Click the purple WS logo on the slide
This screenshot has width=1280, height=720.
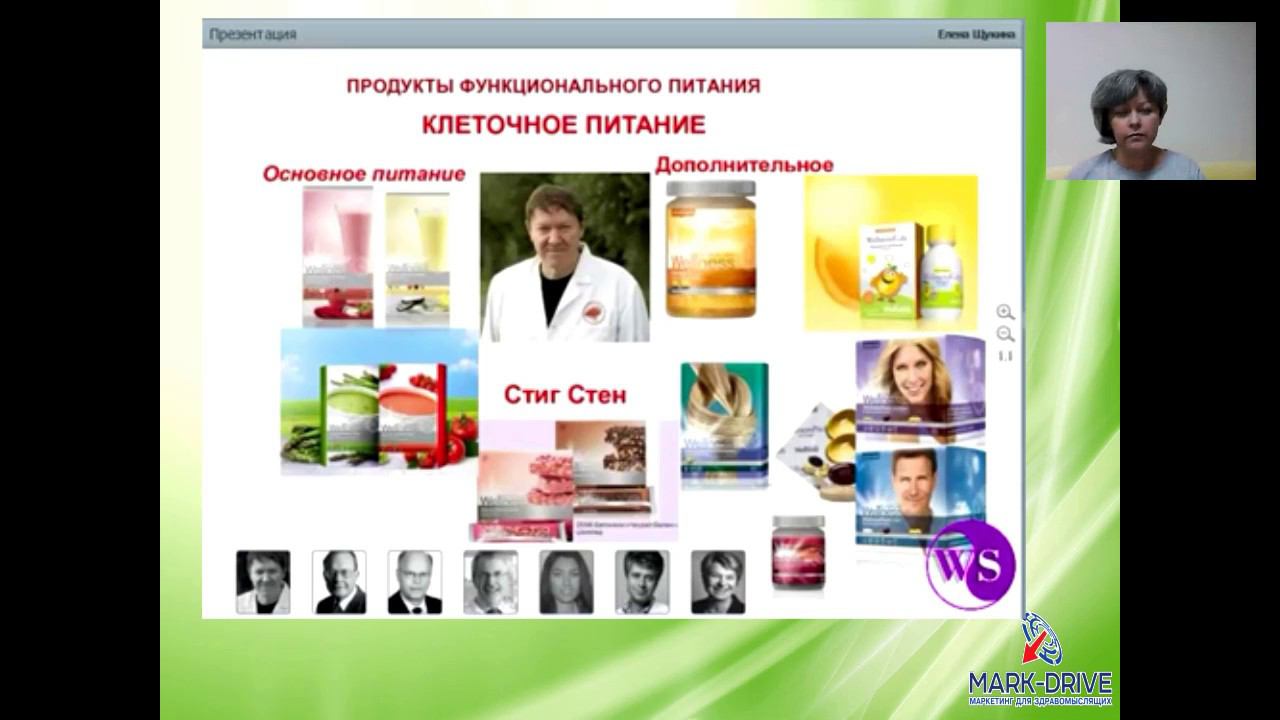tap(970, 565)
